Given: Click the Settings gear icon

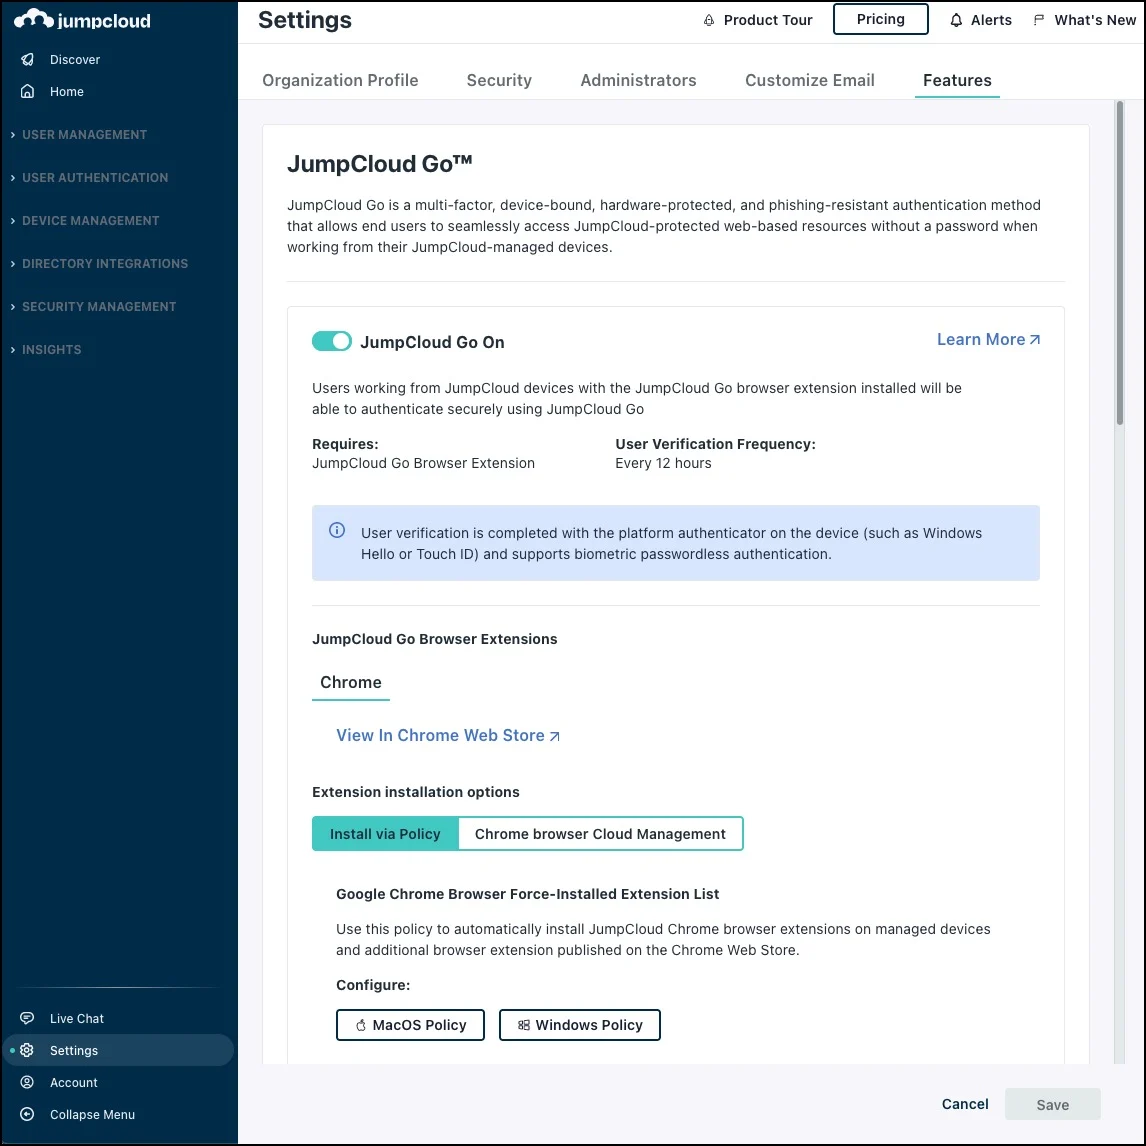Looking at the screenshot, I should point(28,1051).
